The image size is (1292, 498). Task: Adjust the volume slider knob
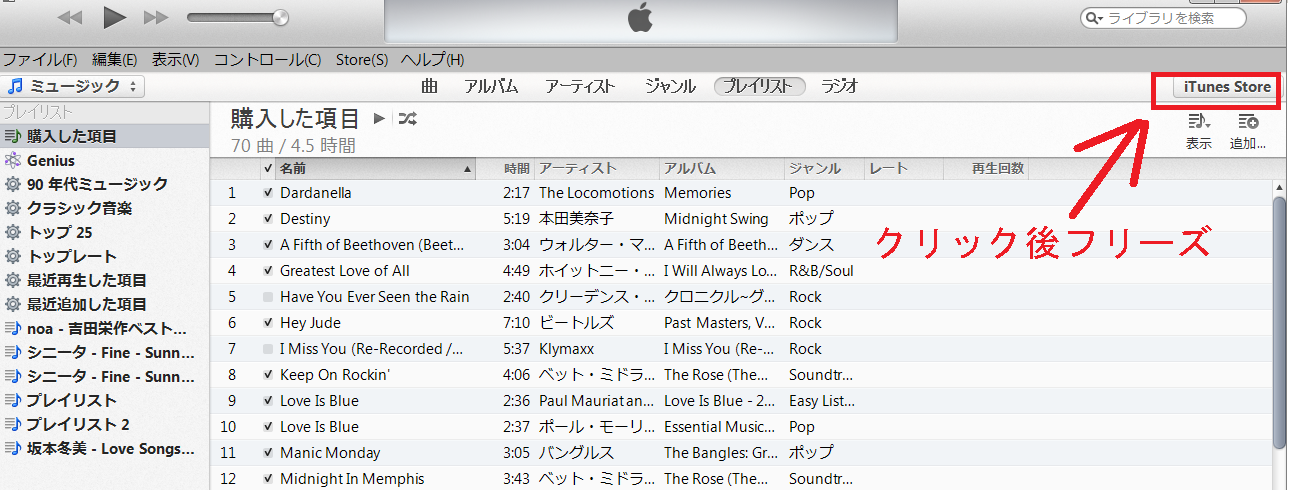(x=281, y=17)
